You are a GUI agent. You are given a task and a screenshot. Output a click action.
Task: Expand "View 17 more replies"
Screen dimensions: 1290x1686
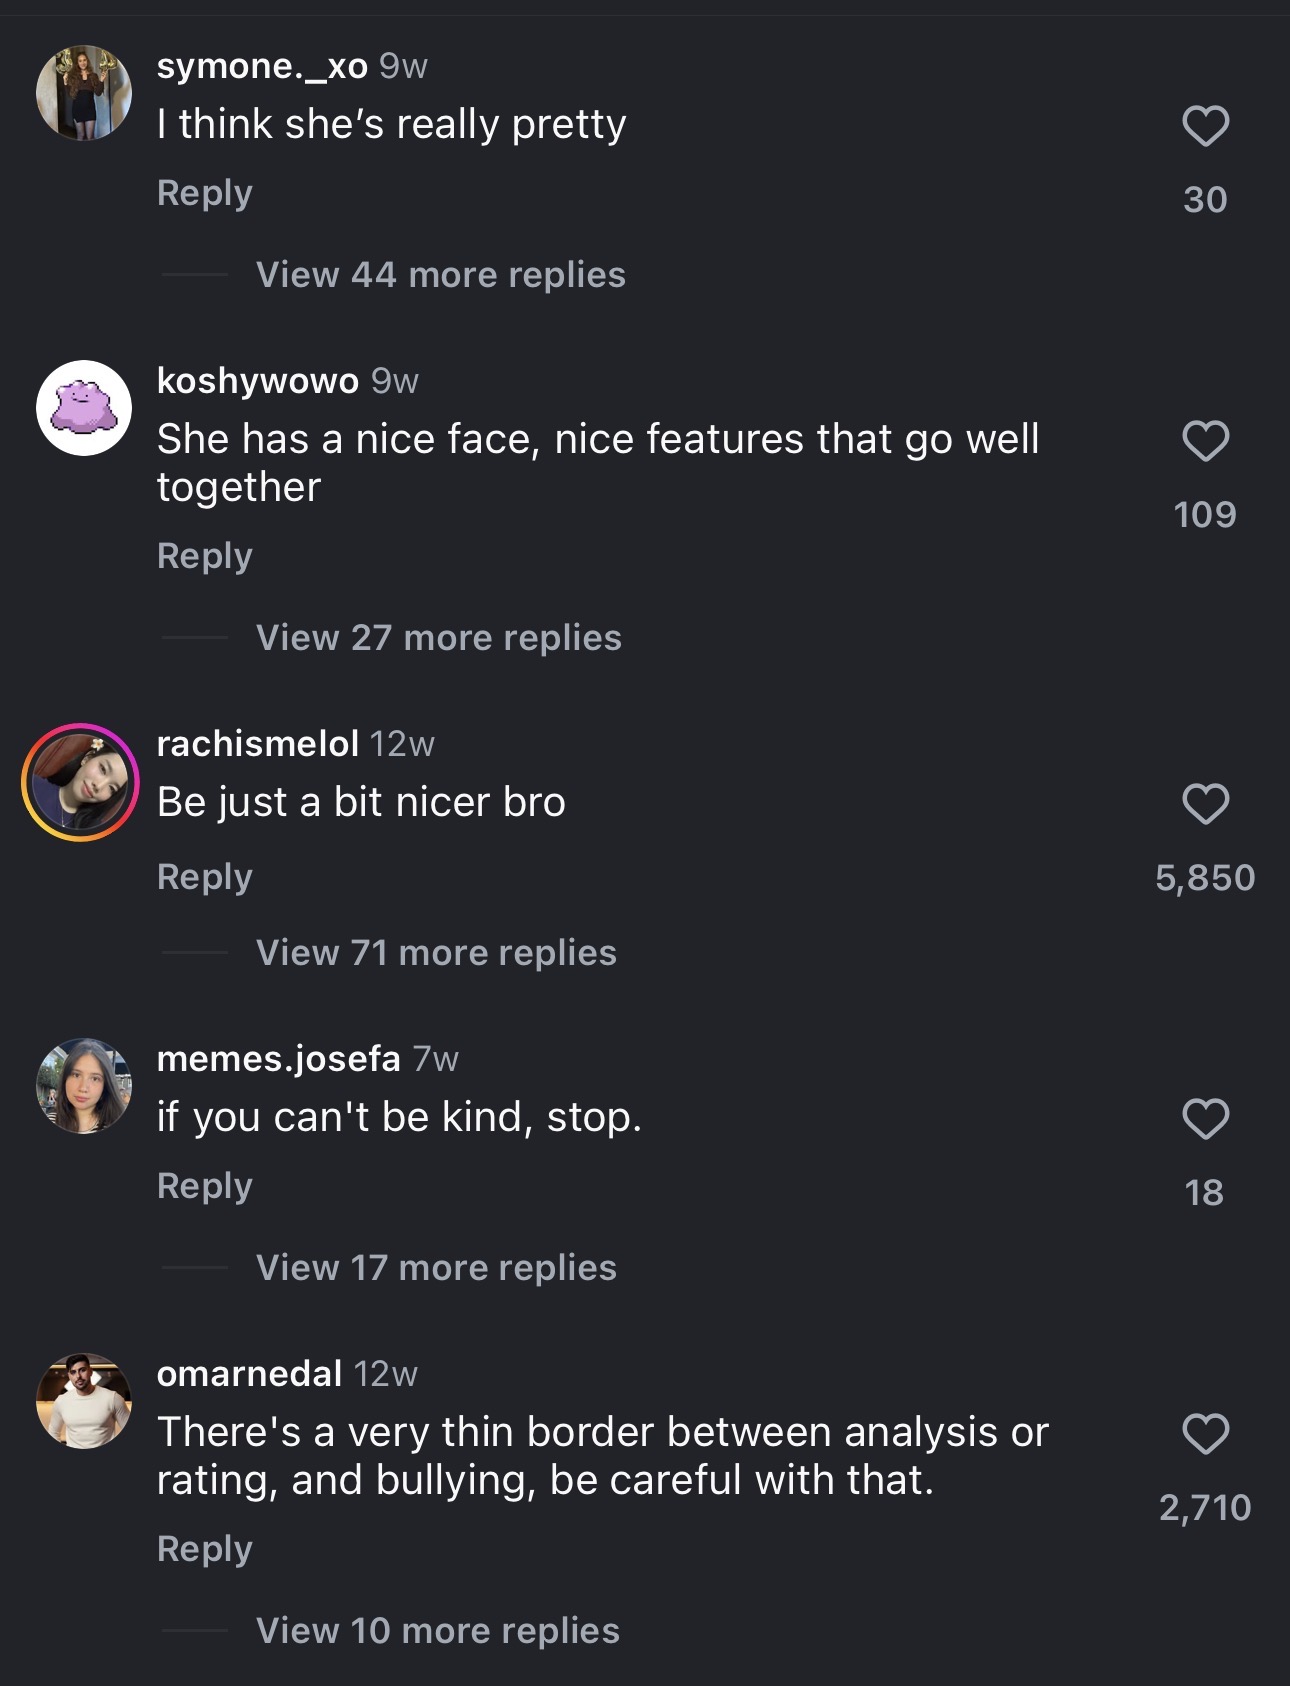pos(436,1268)
